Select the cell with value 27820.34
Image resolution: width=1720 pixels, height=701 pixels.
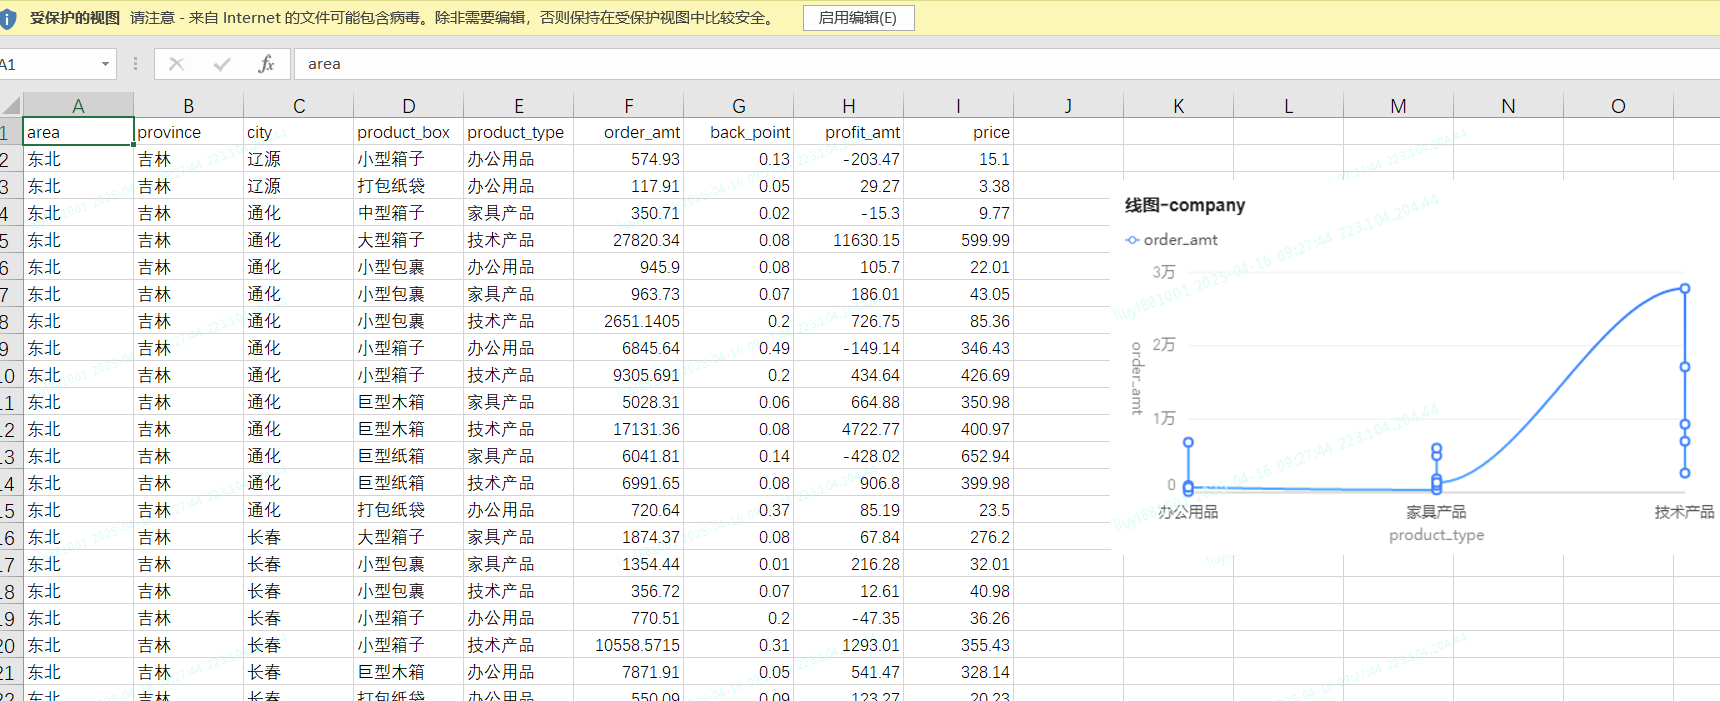click(628, 240)
